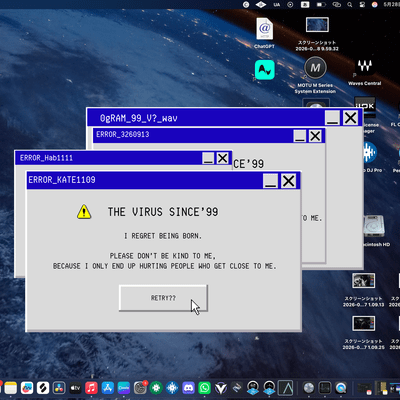The height and width of the screenshot is (400, 400).
Task: Open the outlined A-shaped app in dock
Action: (286, 388)
